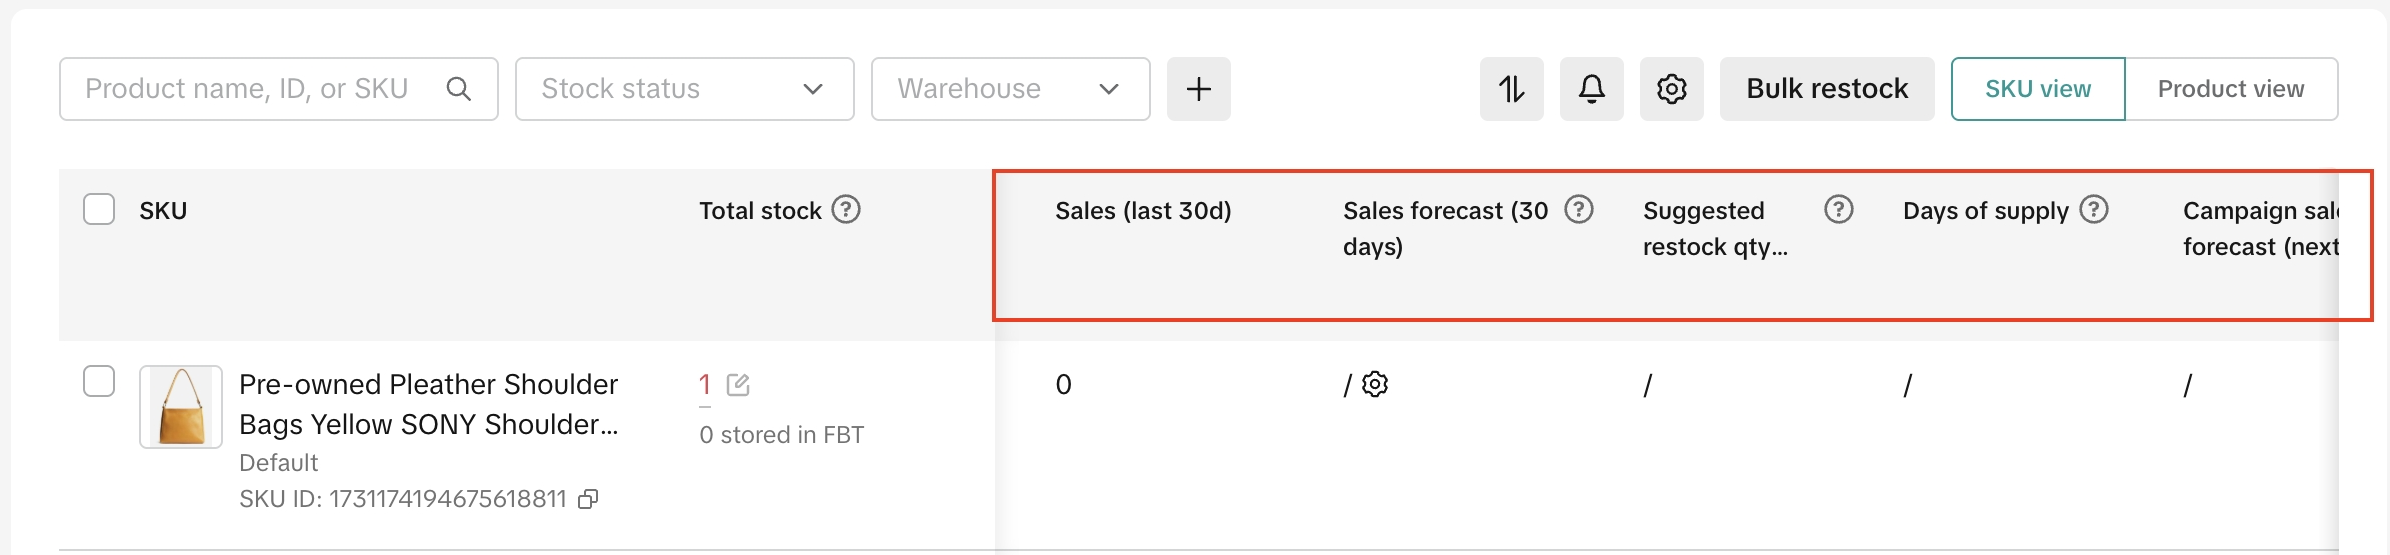Check the Pre-owned Pleather Shoulder Bags row
2390x555 pixels.
point(99,381)
